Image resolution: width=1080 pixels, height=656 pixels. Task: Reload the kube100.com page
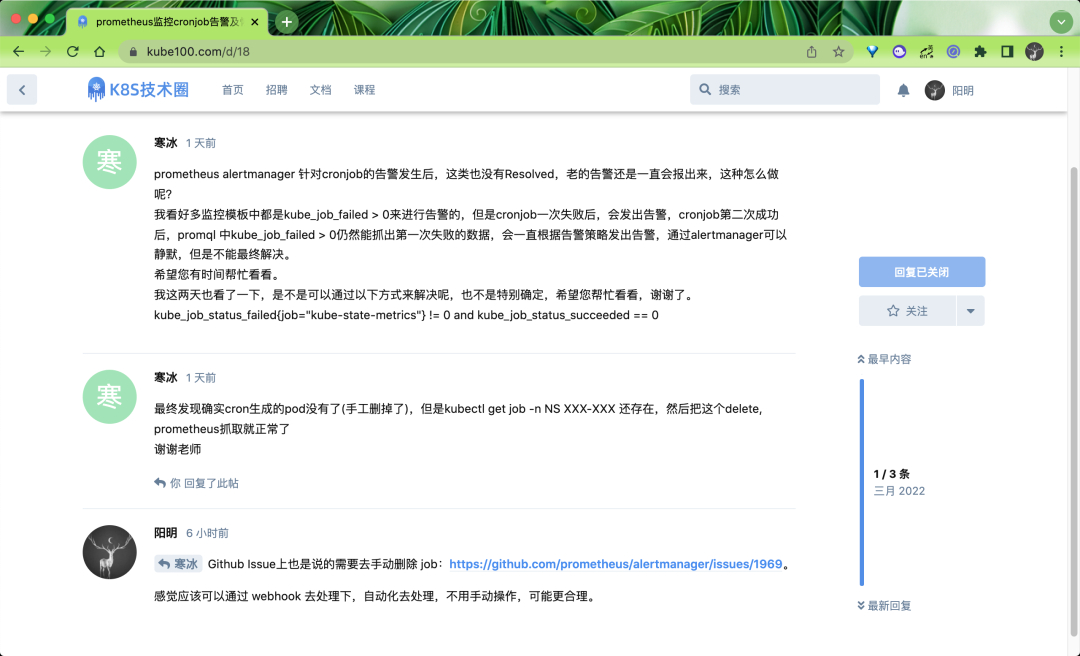point(72,52)
